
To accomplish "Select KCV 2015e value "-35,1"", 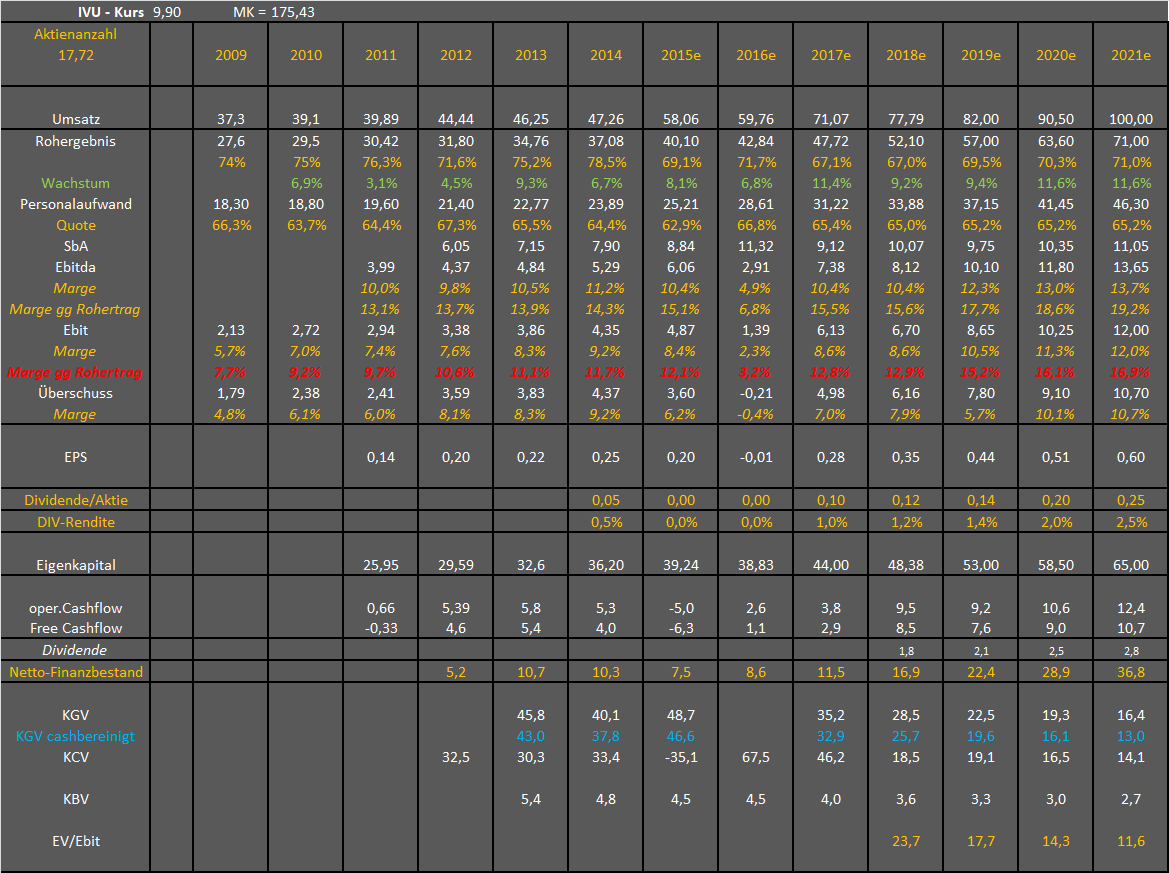I will (x=681, y=757).
